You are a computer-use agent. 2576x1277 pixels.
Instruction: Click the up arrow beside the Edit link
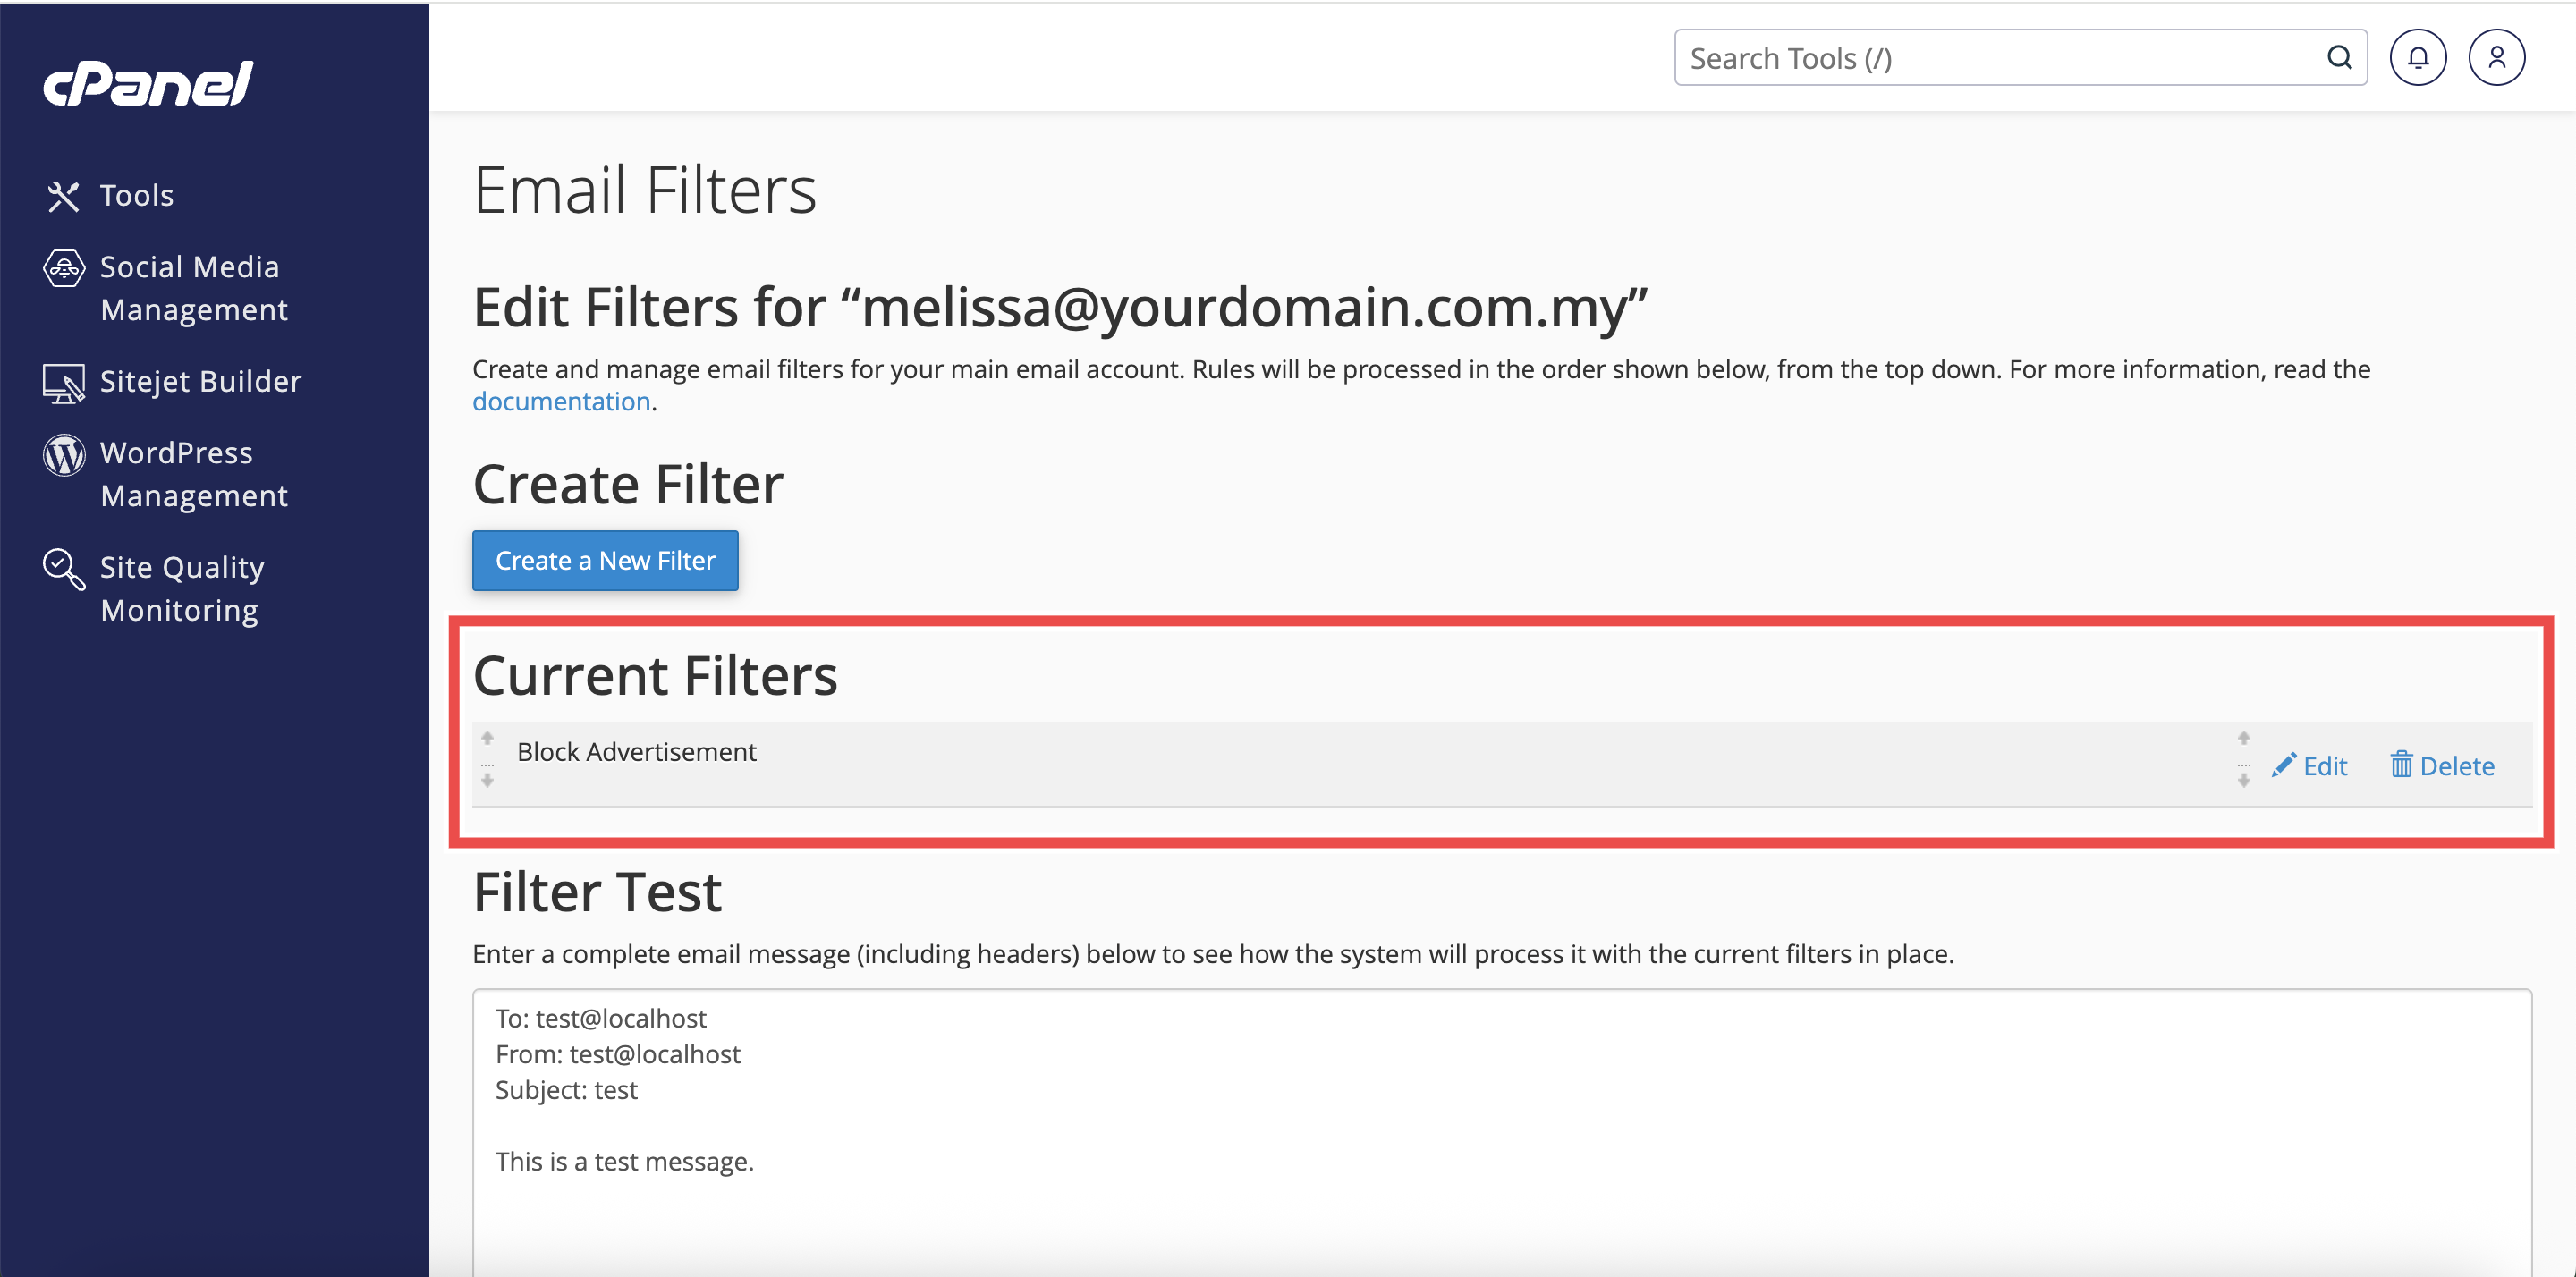click(2243, 738)
